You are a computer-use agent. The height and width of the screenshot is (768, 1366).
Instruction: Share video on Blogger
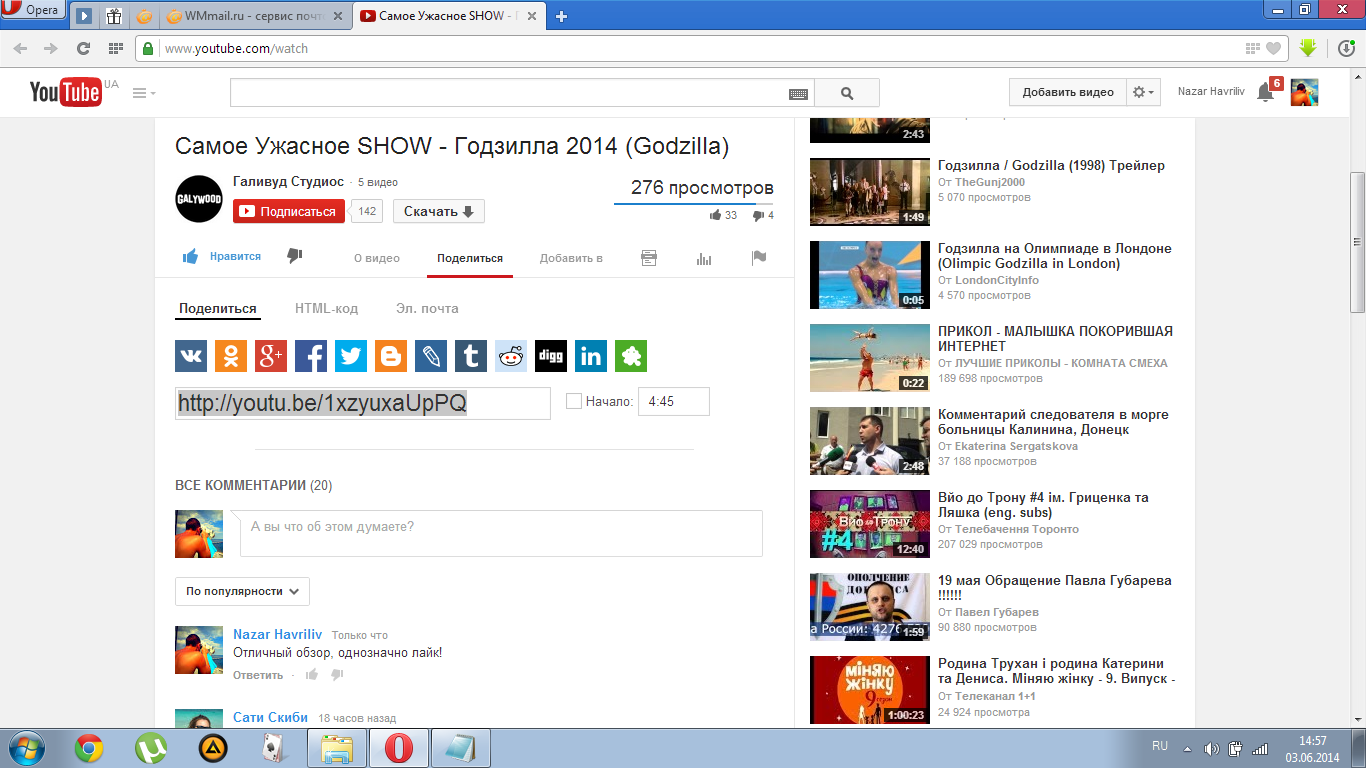[391, 356]
